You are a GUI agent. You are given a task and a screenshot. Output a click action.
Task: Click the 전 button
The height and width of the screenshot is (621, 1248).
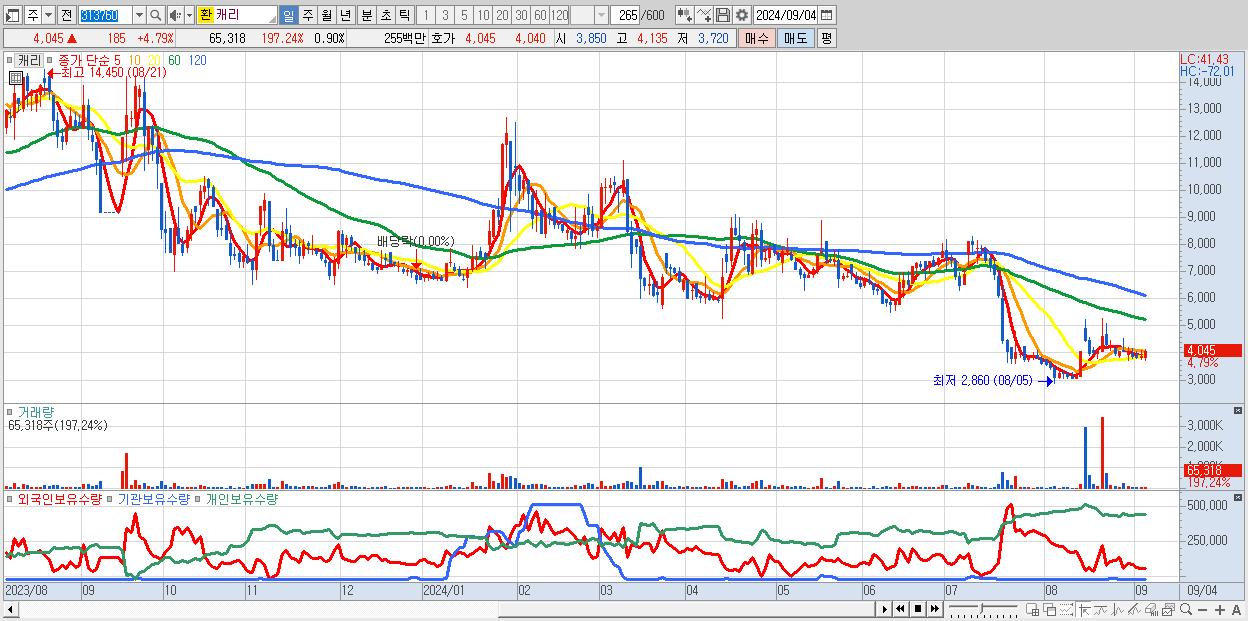click(66, 16)
